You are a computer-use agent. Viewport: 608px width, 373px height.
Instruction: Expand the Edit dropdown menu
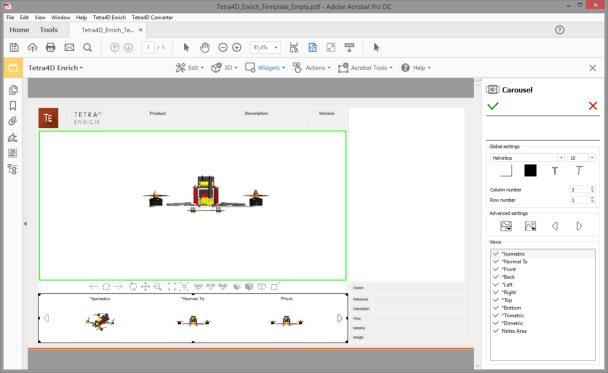[190, 68]
